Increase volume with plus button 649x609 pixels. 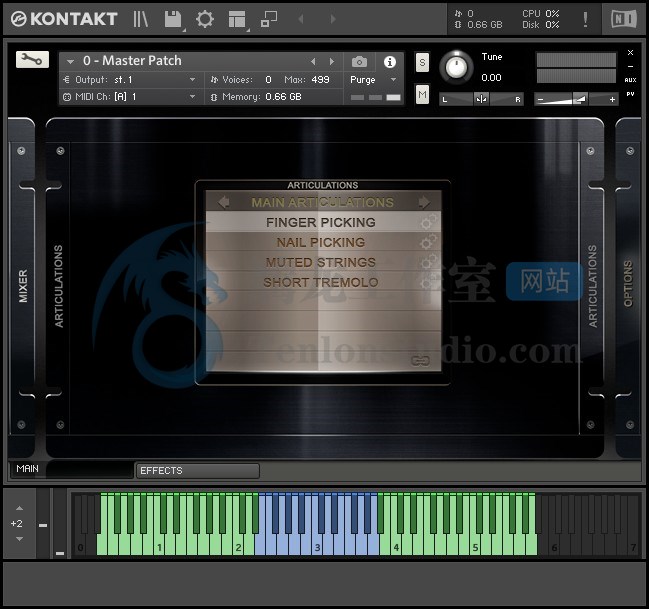(x=612, y=99)
